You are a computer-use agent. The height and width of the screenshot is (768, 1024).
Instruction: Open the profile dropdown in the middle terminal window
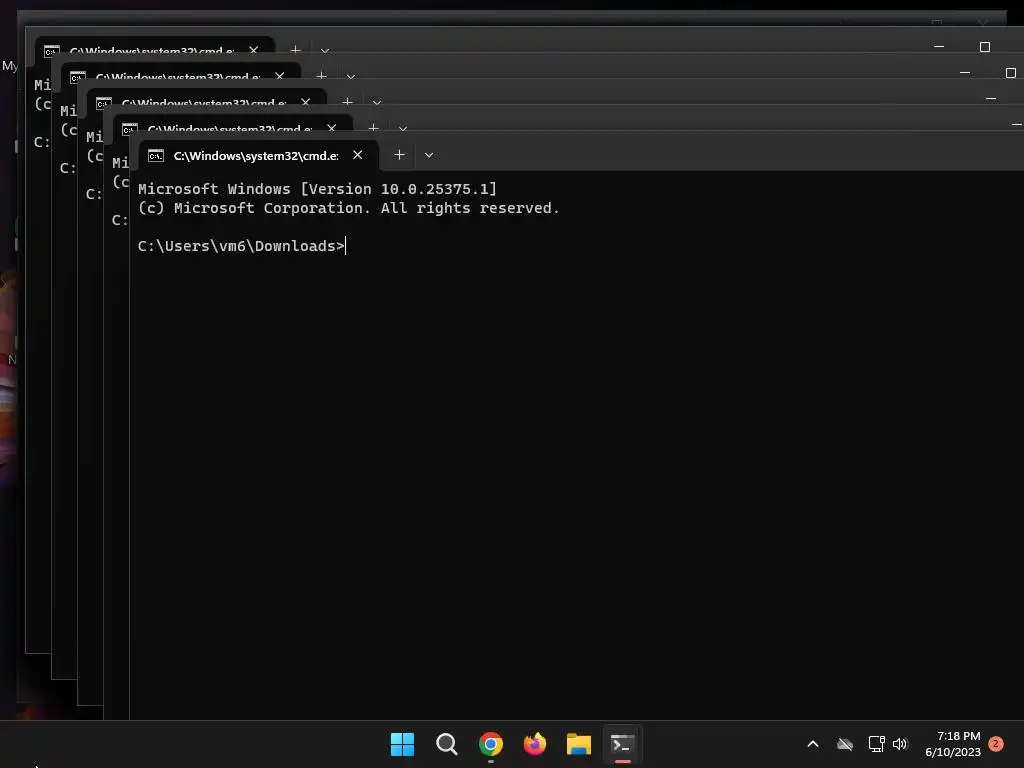coord(376,103)
